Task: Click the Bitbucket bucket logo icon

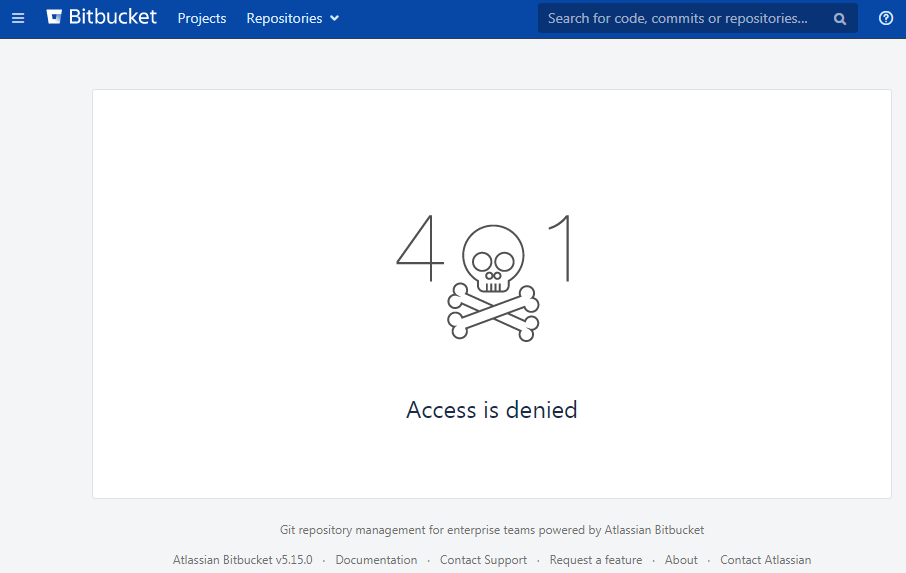Action: (x=54, y=17)
